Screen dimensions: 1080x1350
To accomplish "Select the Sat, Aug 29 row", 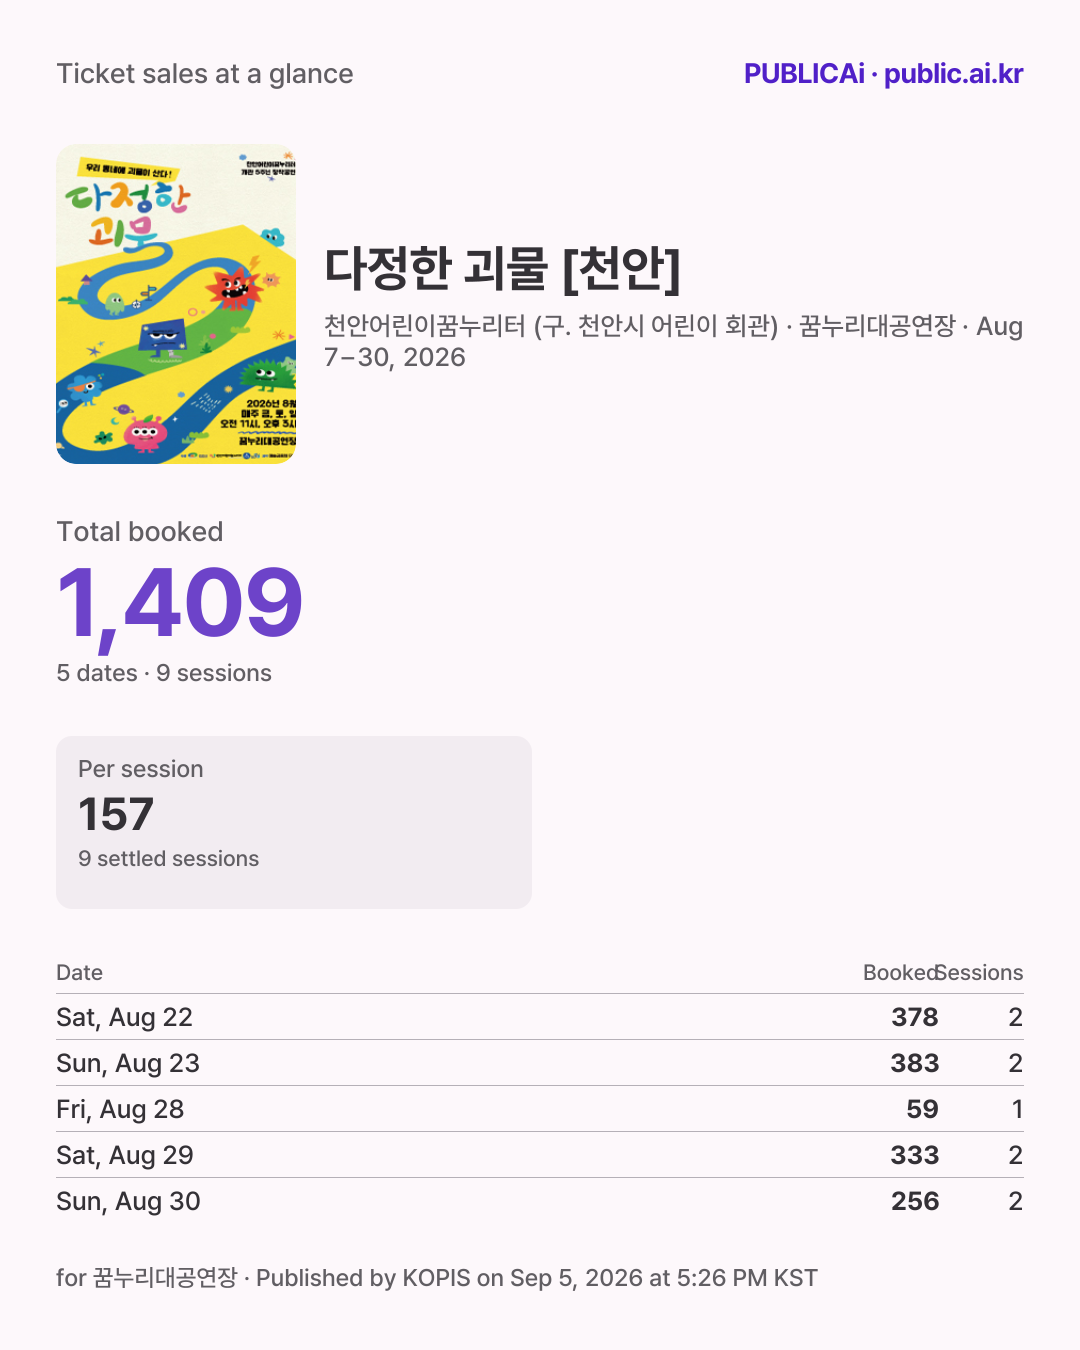I will 540,1155.
